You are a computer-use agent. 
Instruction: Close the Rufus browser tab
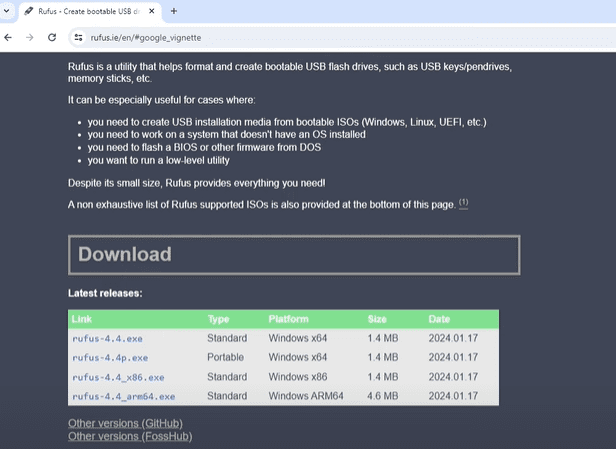tap(152, 11)
